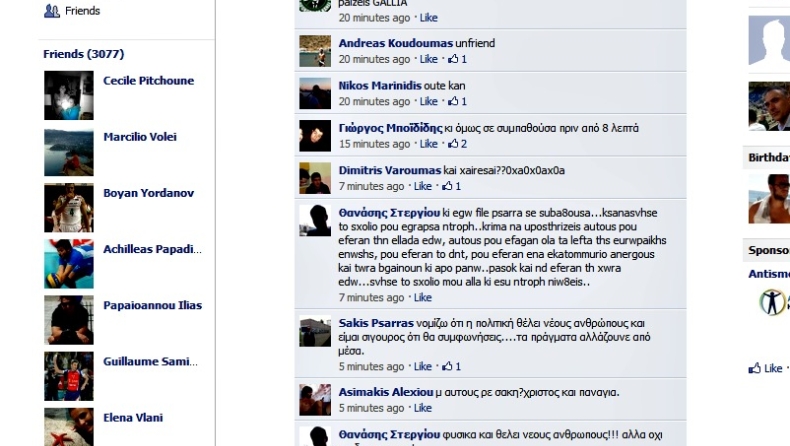Click the Antisme sponsored ad logo

[772, 302]
